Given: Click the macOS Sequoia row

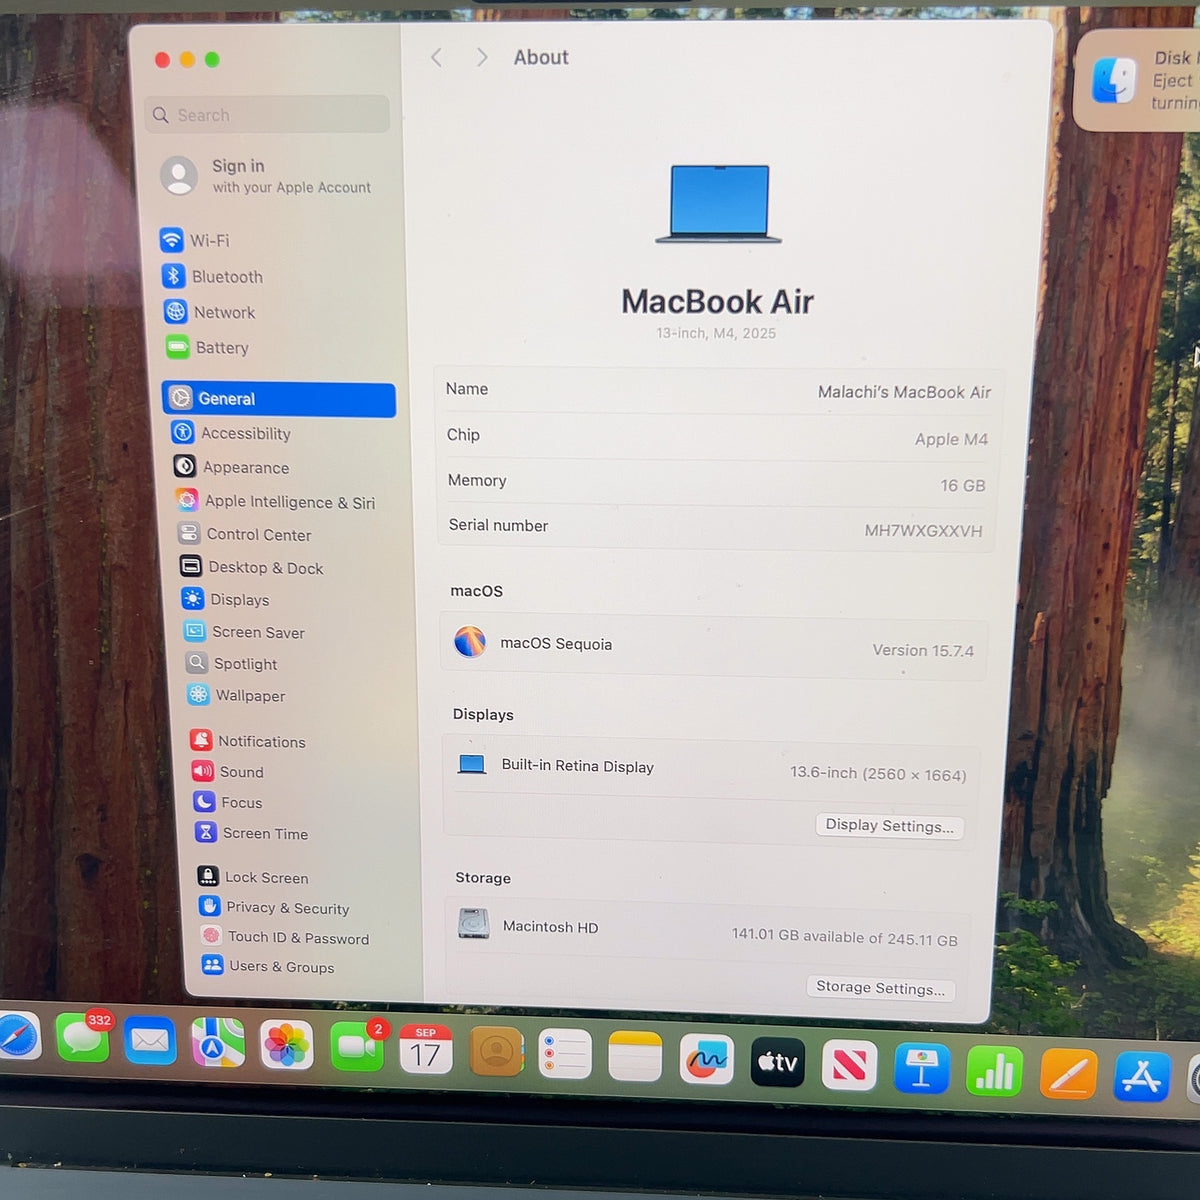Looking at the screenshot, I should (714, 647).
